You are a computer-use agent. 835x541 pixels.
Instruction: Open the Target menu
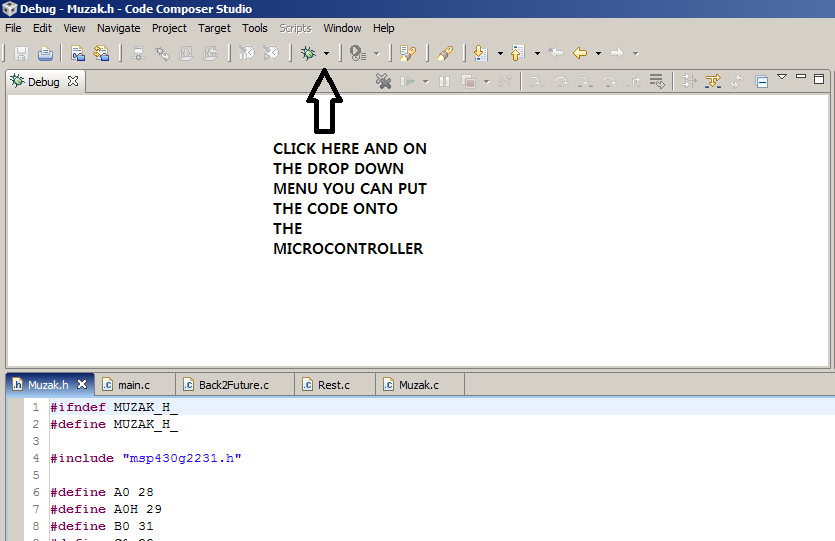214,28
